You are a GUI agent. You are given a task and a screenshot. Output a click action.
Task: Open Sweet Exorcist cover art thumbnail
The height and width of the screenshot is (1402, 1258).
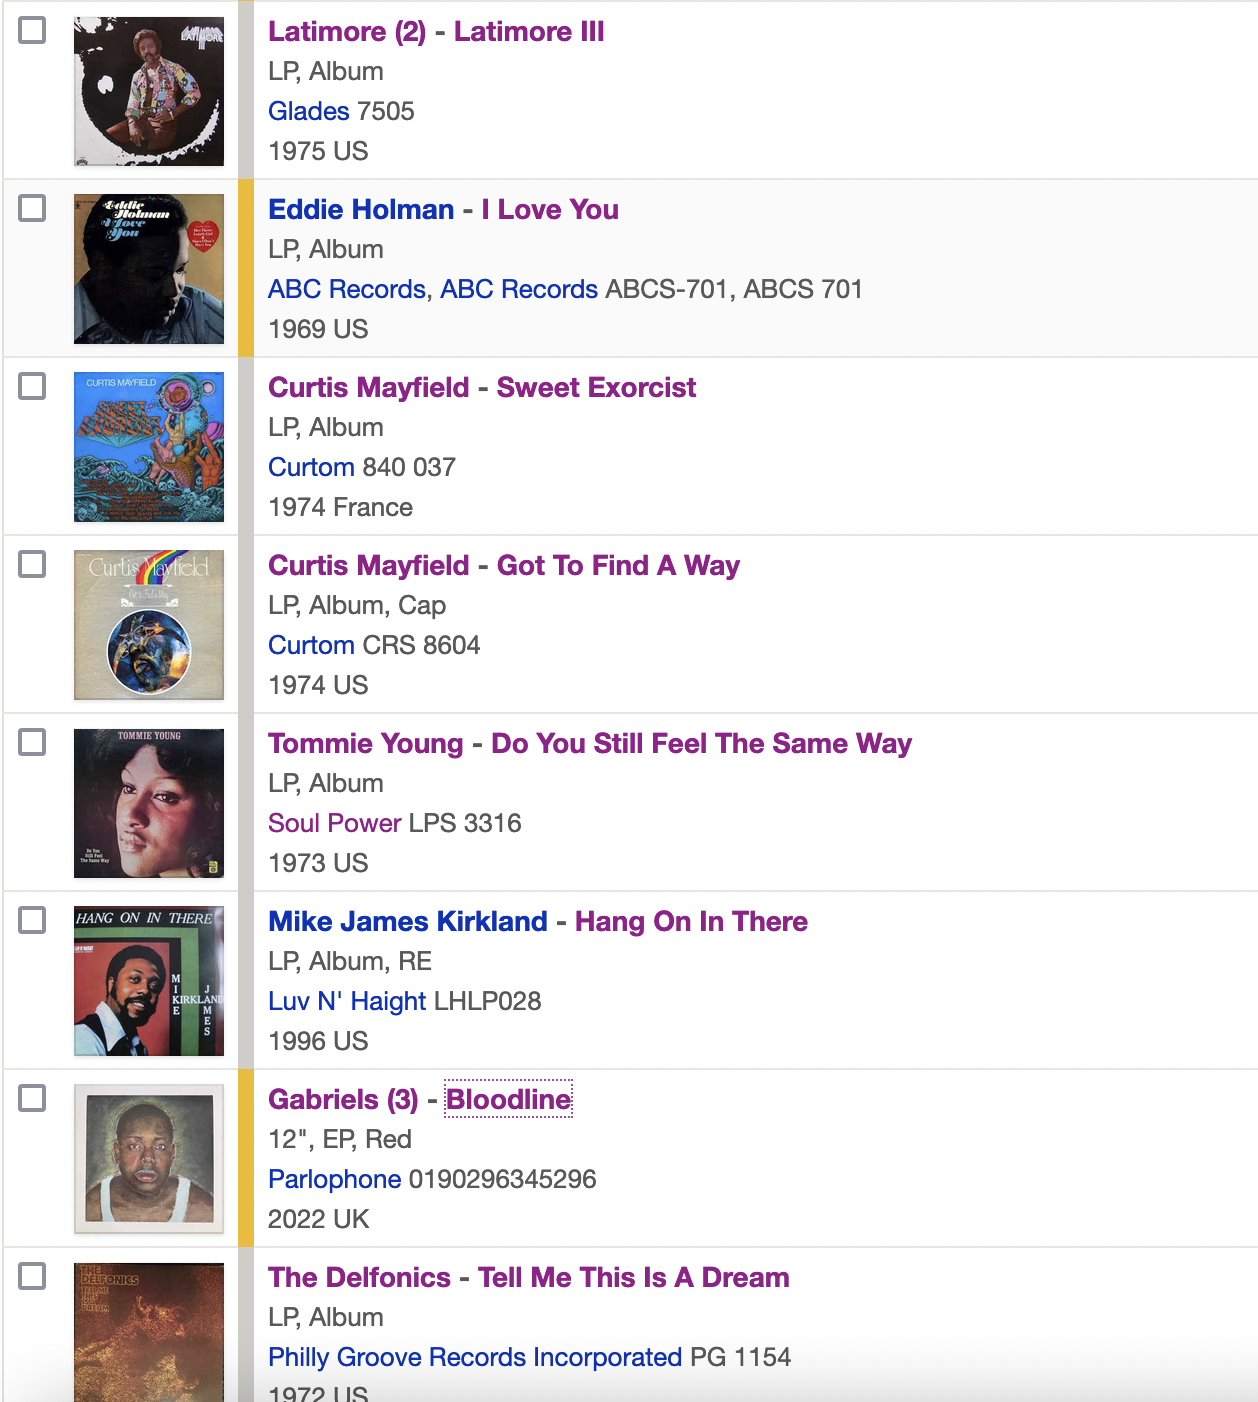click(149, 447)
